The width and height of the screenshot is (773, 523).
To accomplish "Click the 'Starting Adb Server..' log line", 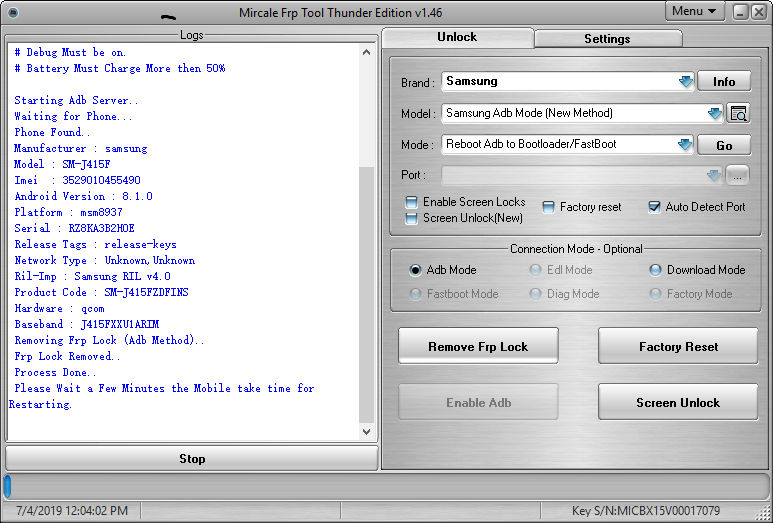I will coord(76,100).
